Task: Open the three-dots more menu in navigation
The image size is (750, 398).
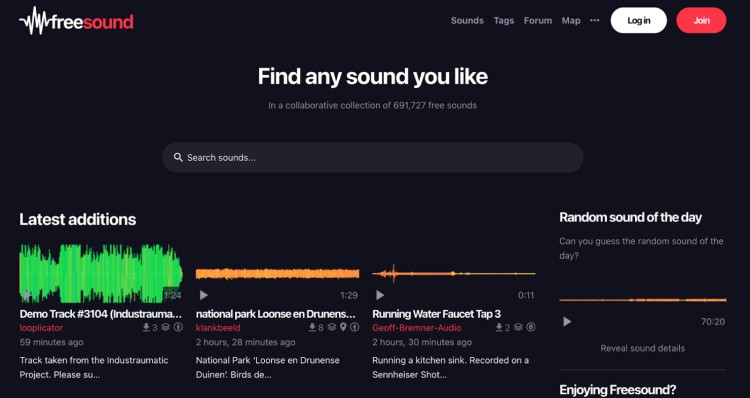Action: pyautogui.click(x=595, y=21)
